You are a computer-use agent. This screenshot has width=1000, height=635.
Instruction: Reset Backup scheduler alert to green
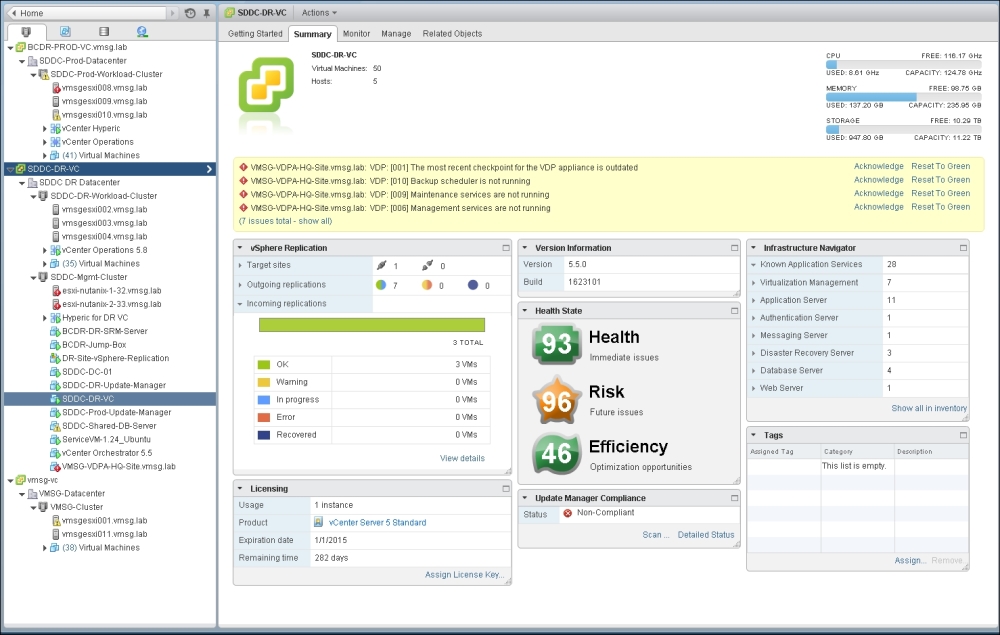[940, 180]
